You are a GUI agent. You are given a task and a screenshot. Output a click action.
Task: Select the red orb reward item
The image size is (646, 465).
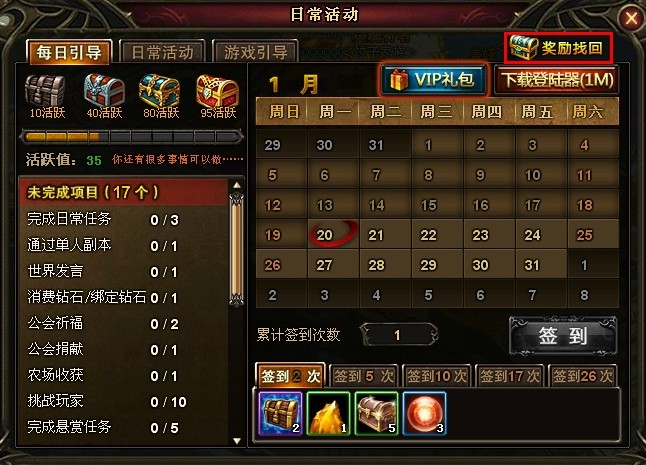pyautogui.click(x=424, y=413)
